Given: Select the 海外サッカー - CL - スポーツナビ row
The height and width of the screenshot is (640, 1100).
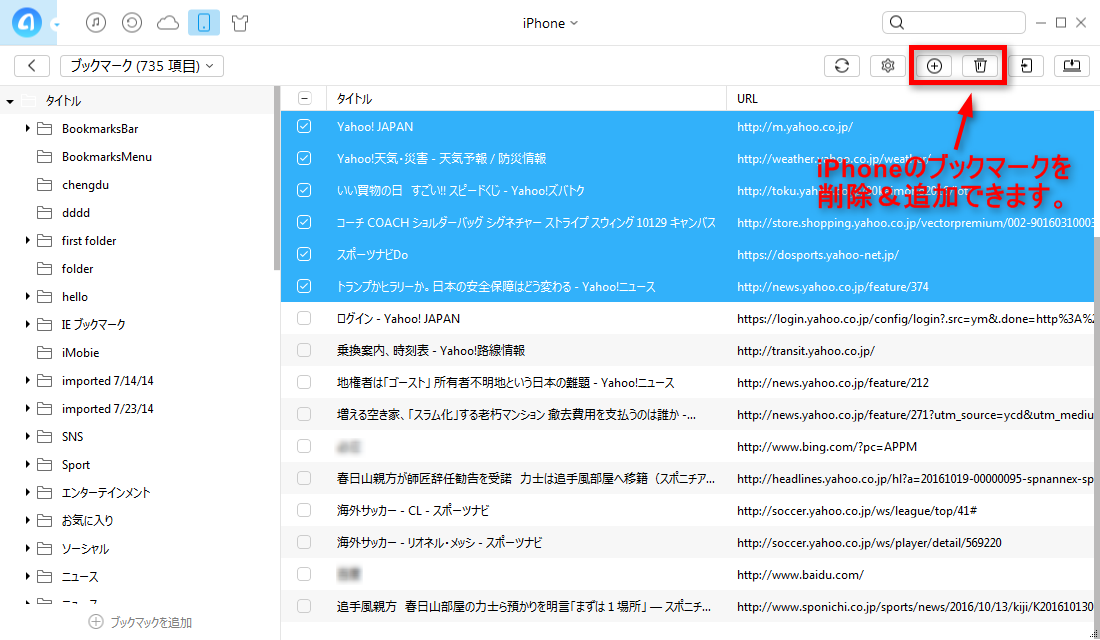Looking at the screenshot, I should click(x=688, y=510).
